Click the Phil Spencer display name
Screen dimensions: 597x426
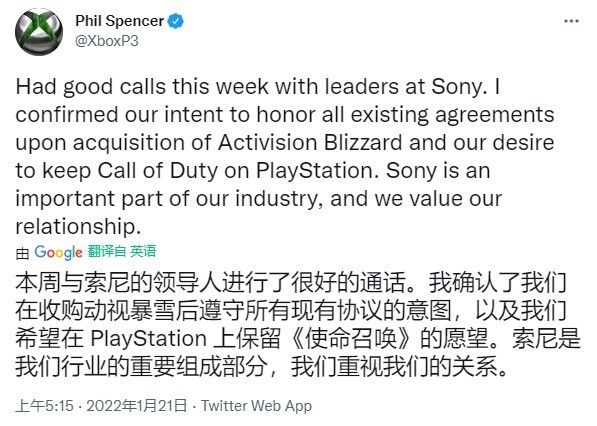point(120,21)
